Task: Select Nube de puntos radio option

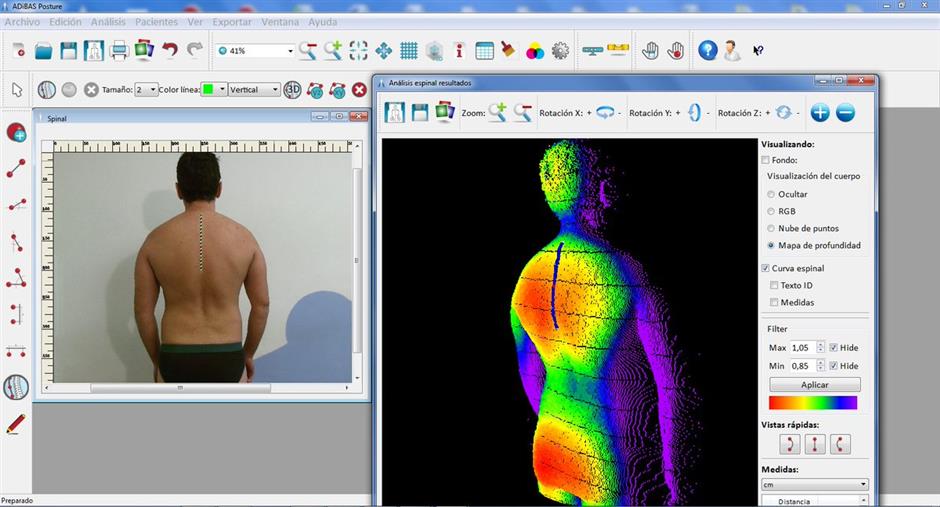Action: point(771,228)
